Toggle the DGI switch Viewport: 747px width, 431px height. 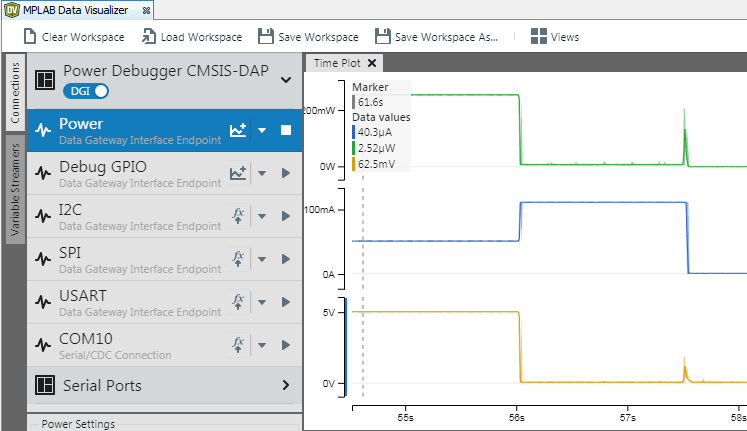click(x=86, y=91)
